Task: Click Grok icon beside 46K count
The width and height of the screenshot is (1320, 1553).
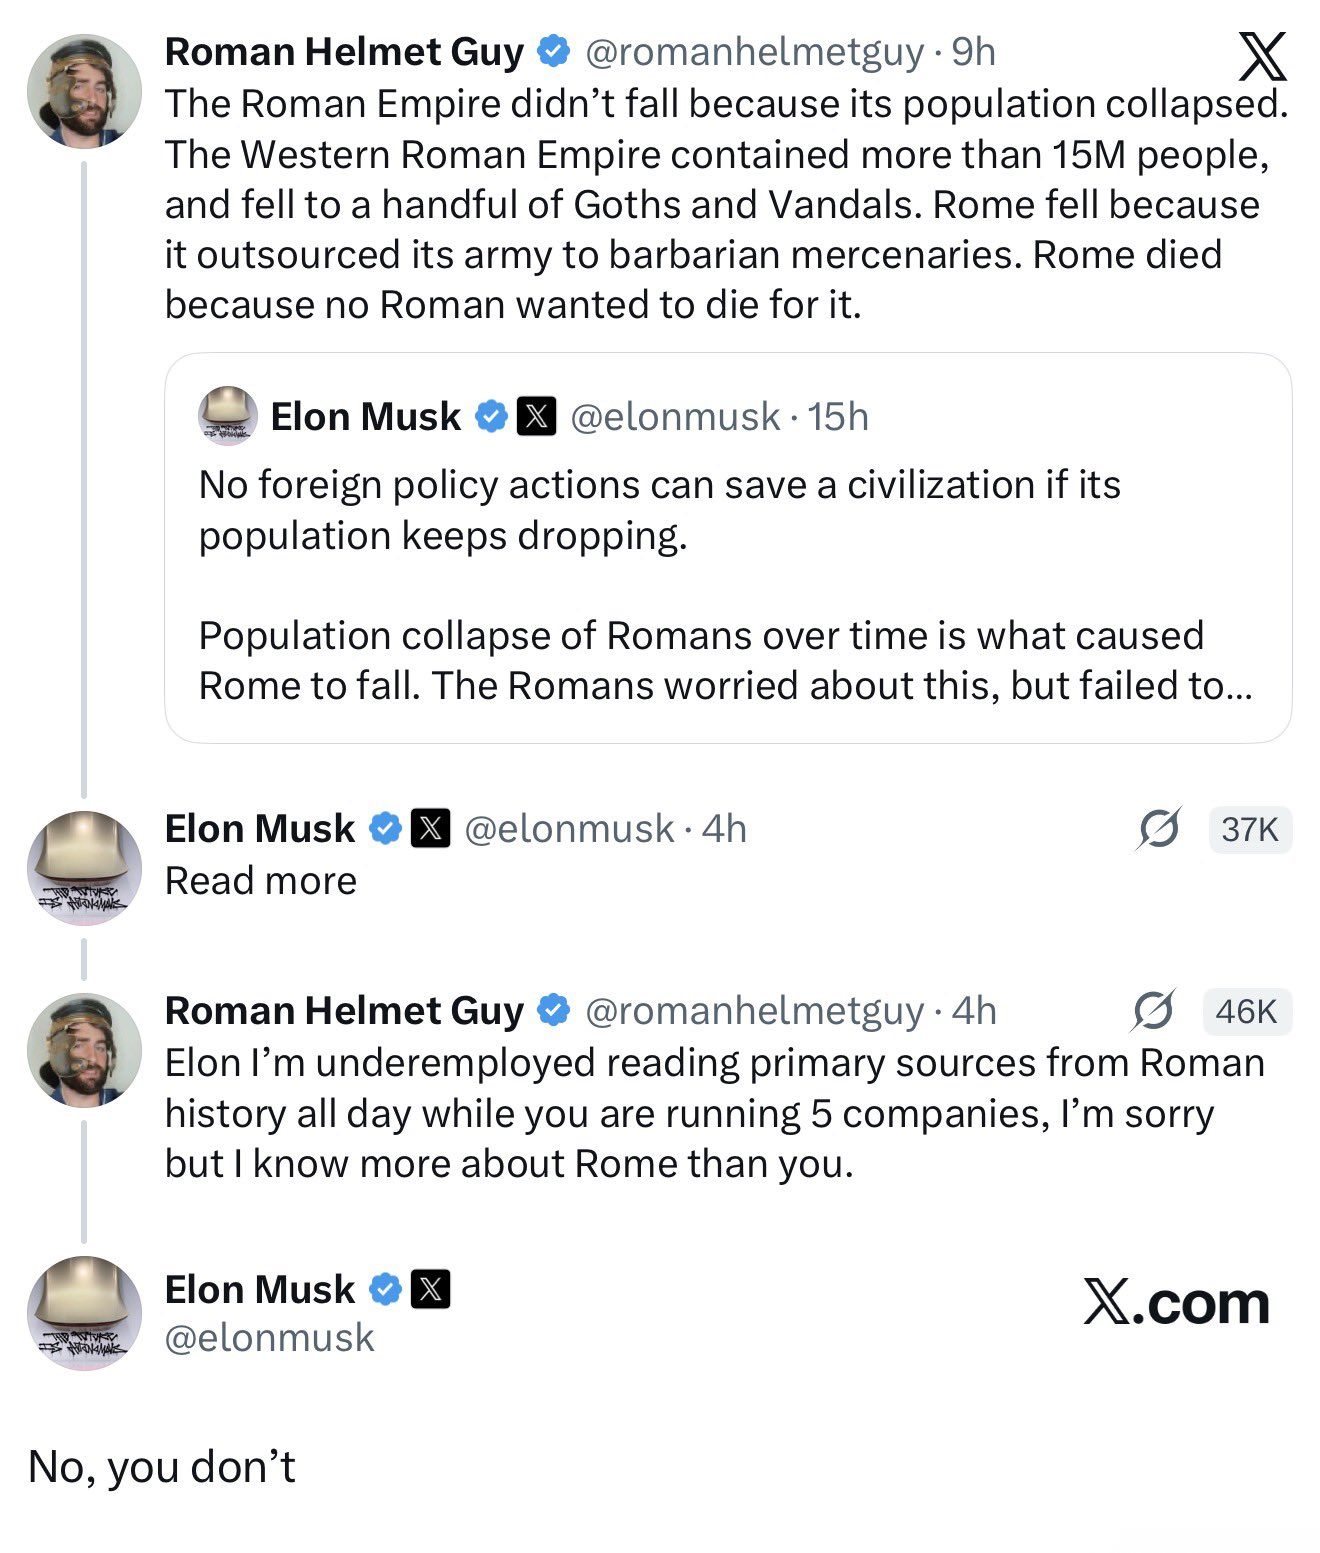Action: point(1153,1011)
